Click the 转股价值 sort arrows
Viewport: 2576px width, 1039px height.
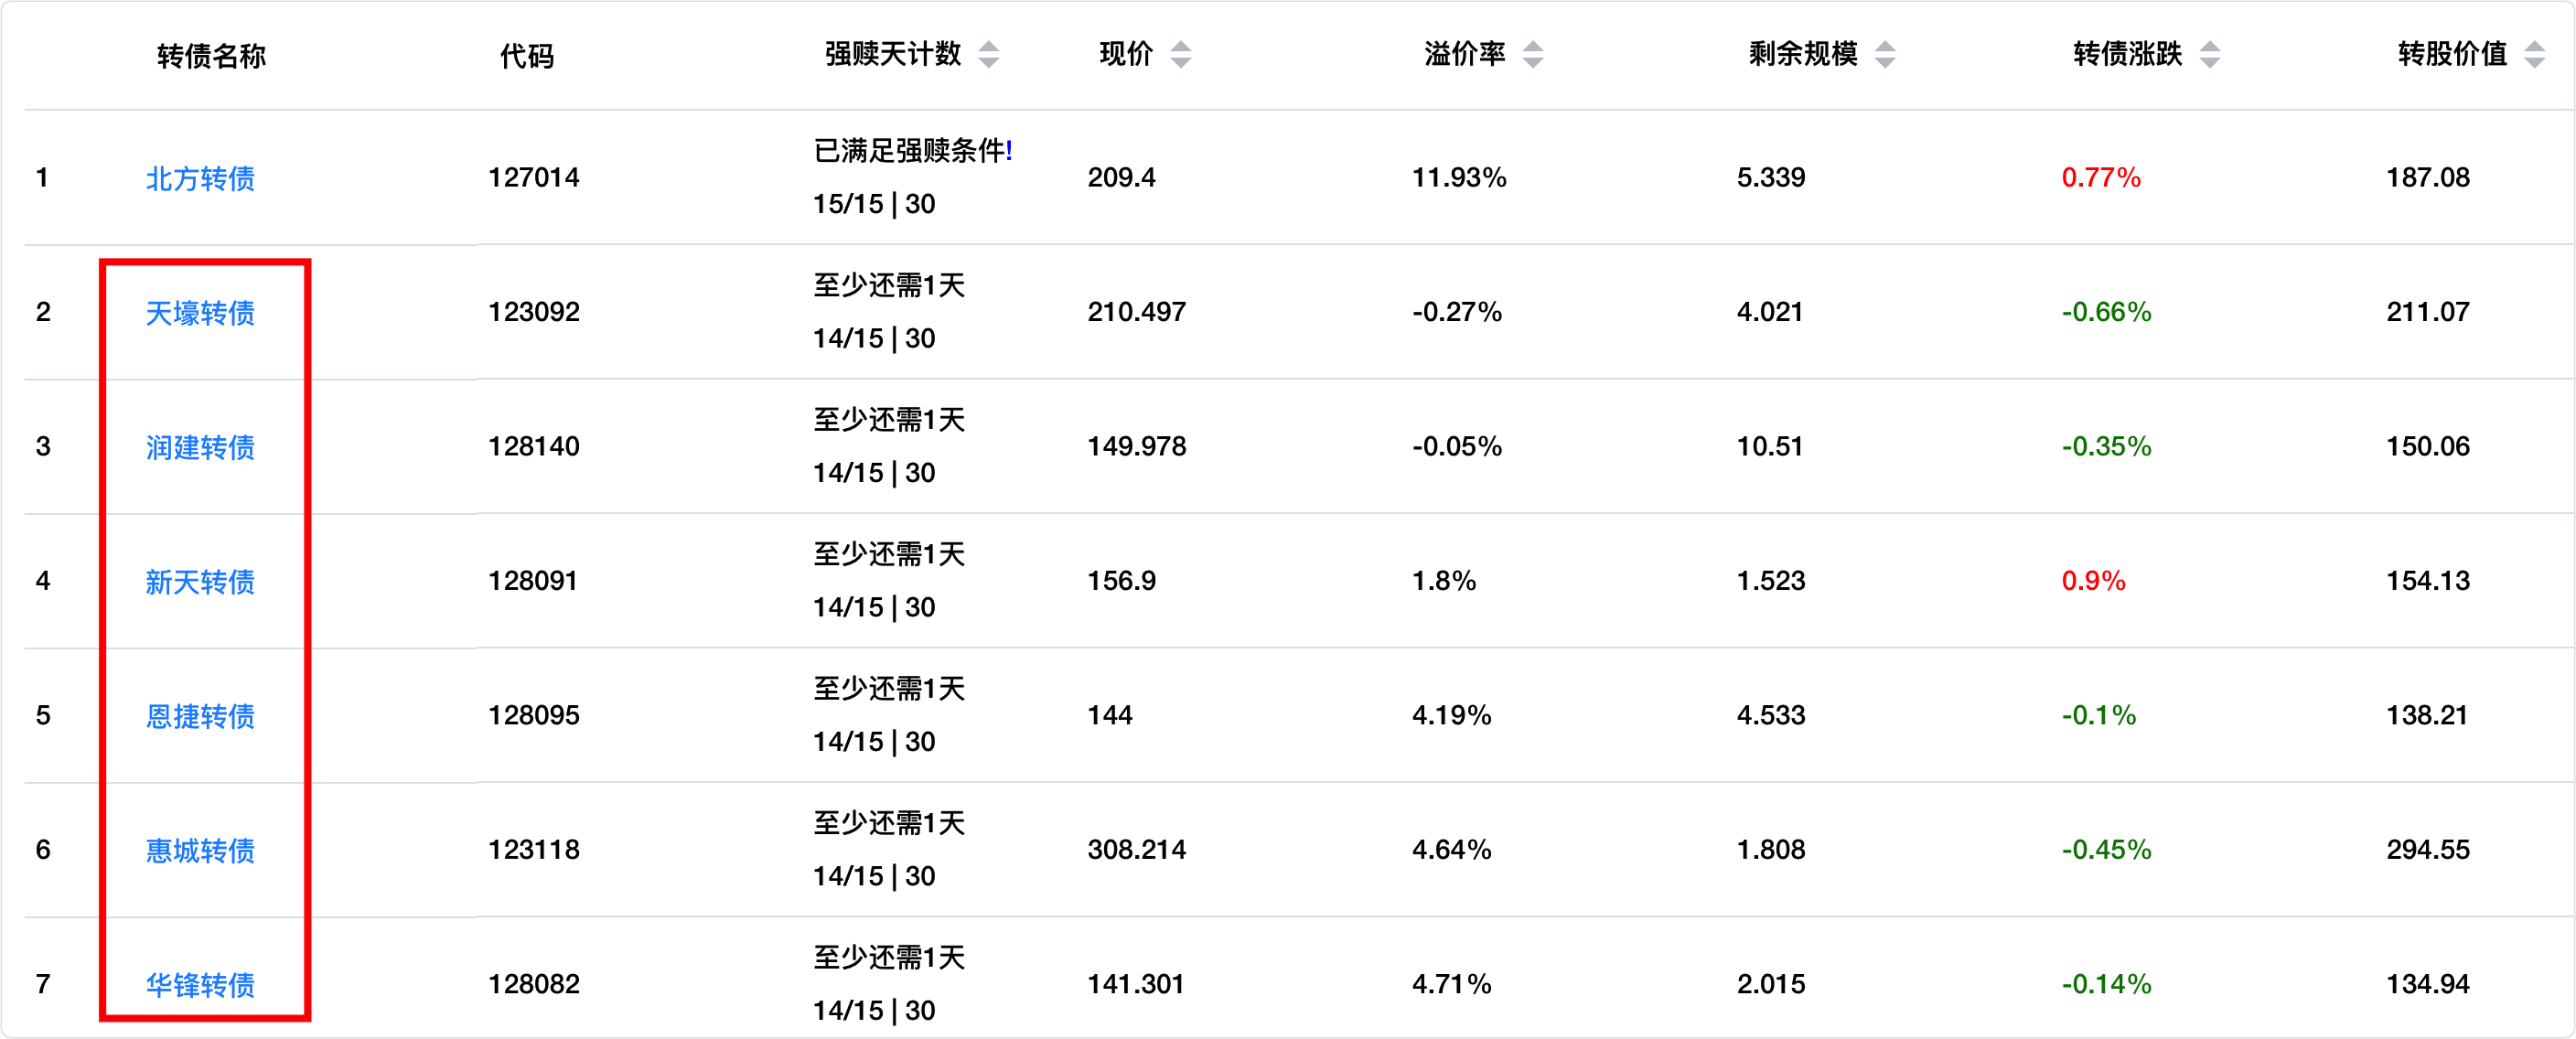(x=2534, y=54)
